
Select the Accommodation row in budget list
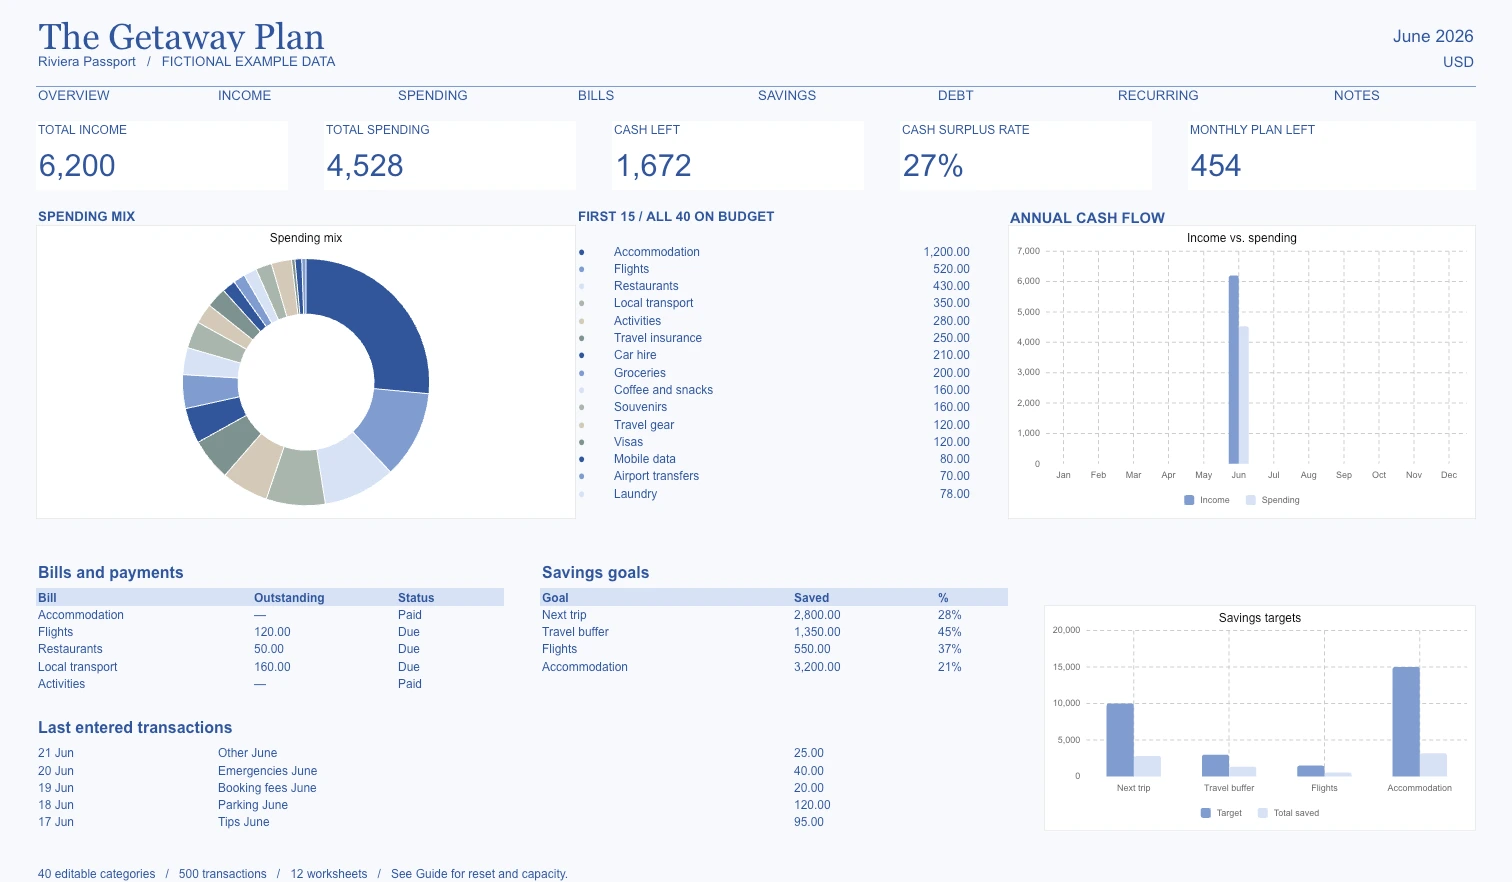point(774,252)
